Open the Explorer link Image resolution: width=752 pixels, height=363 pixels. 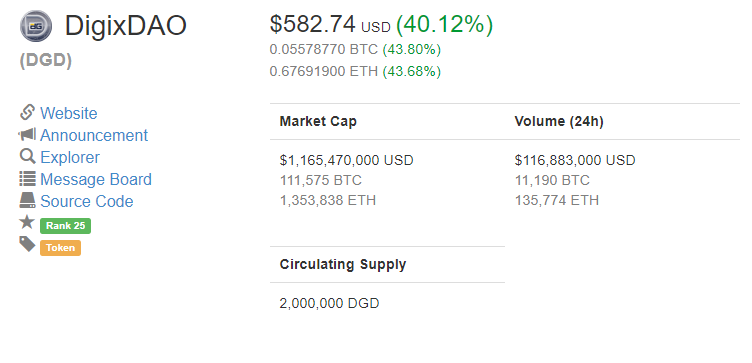[x=70, y=157]
